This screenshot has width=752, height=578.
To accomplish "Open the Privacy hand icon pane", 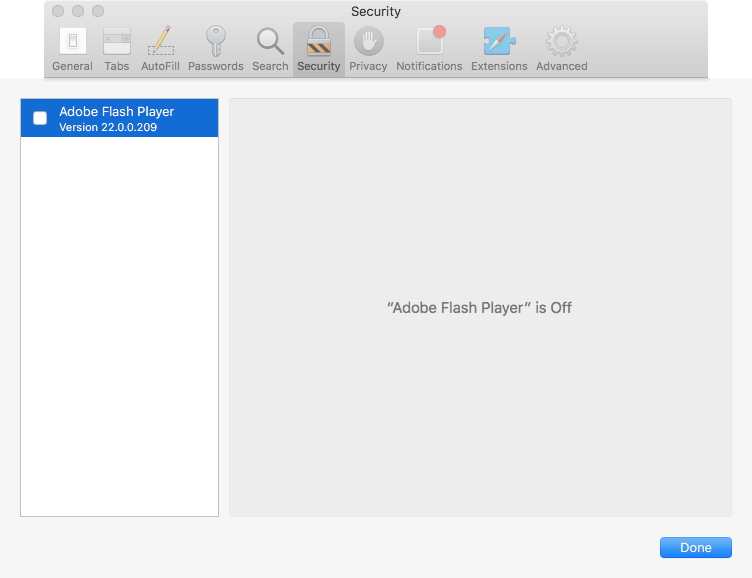I will (x=368, y=49).
